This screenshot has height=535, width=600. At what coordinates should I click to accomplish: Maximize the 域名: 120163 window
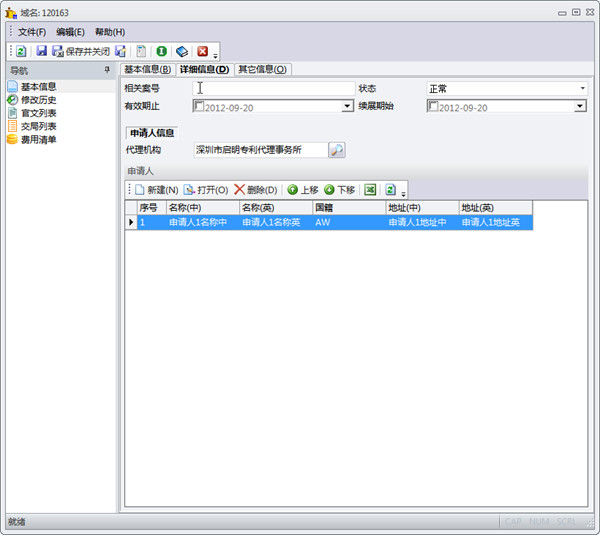pyautogui.click(x=576, y=12)
